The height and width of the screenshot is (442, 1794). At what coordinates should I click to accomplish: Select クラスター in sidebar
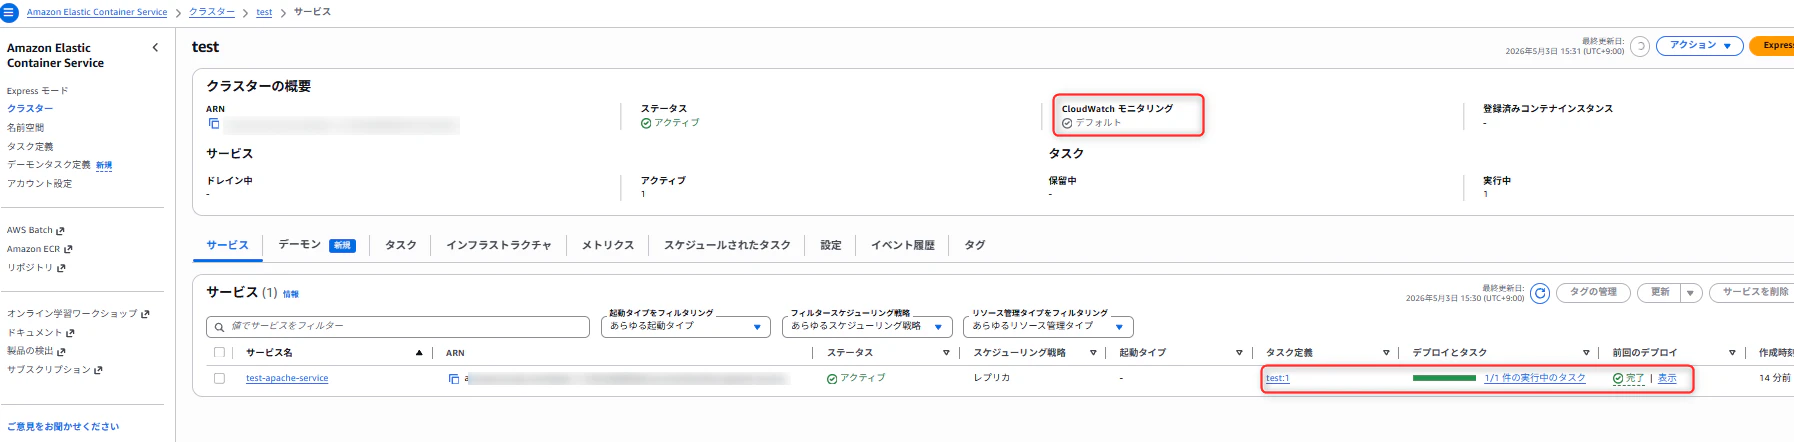(x=30, y=109)
